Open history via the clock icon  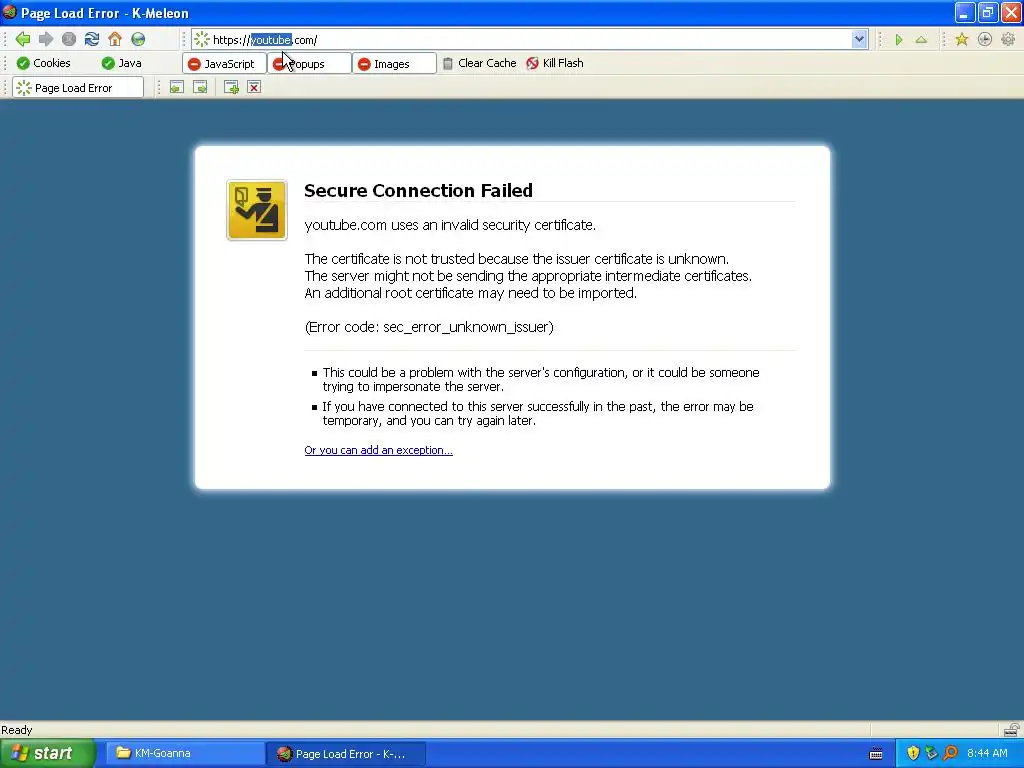pyautogui.click(x=985, y=40)
